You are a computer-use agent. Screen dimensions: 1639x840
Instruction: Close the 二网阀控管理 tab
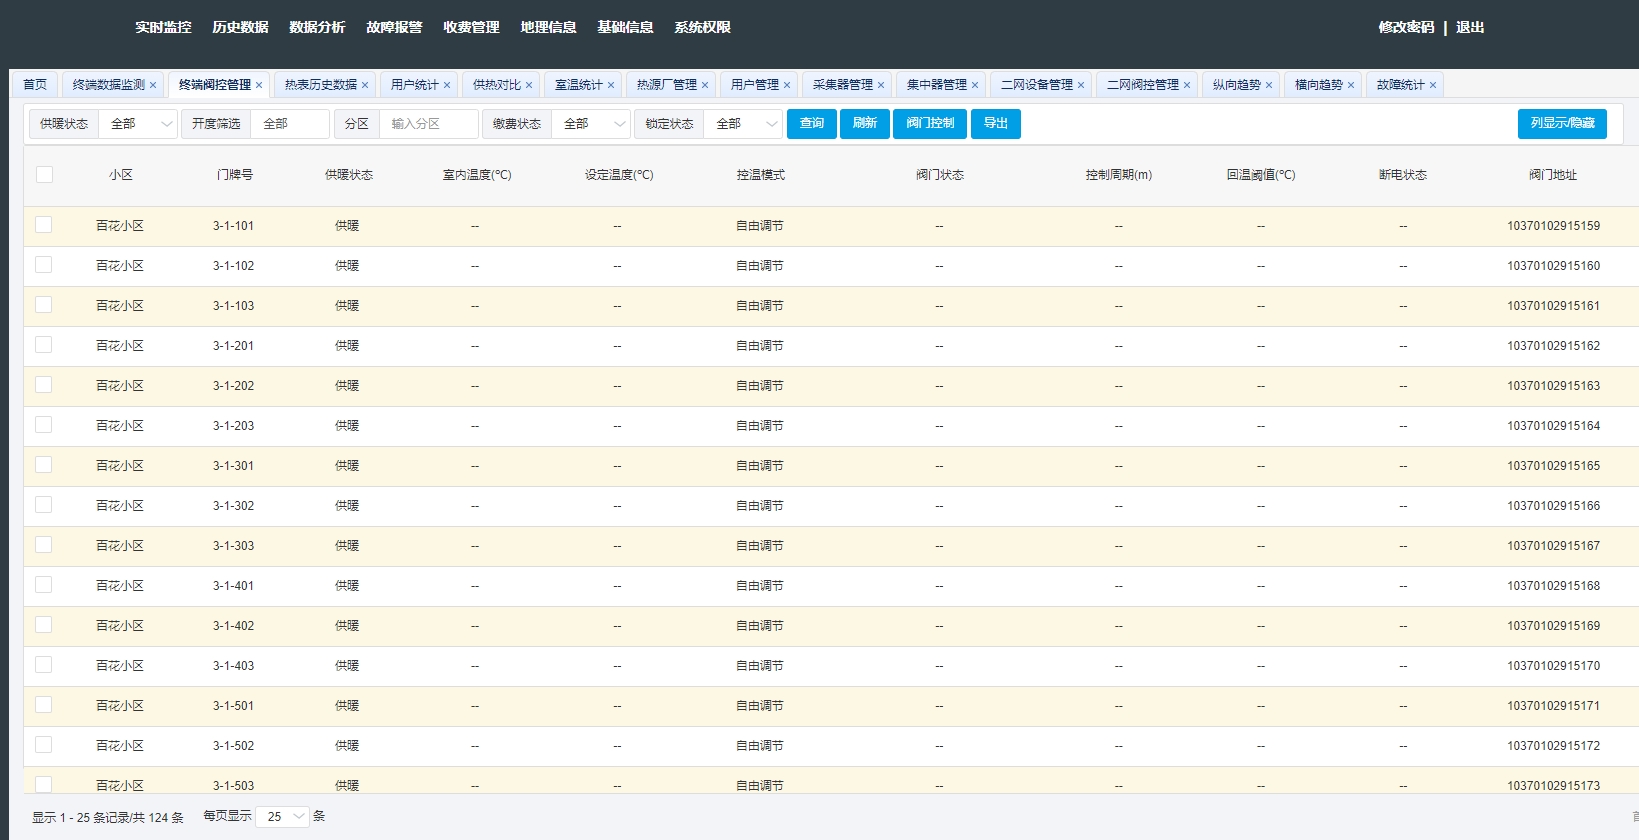click(x=1187, y=85)
